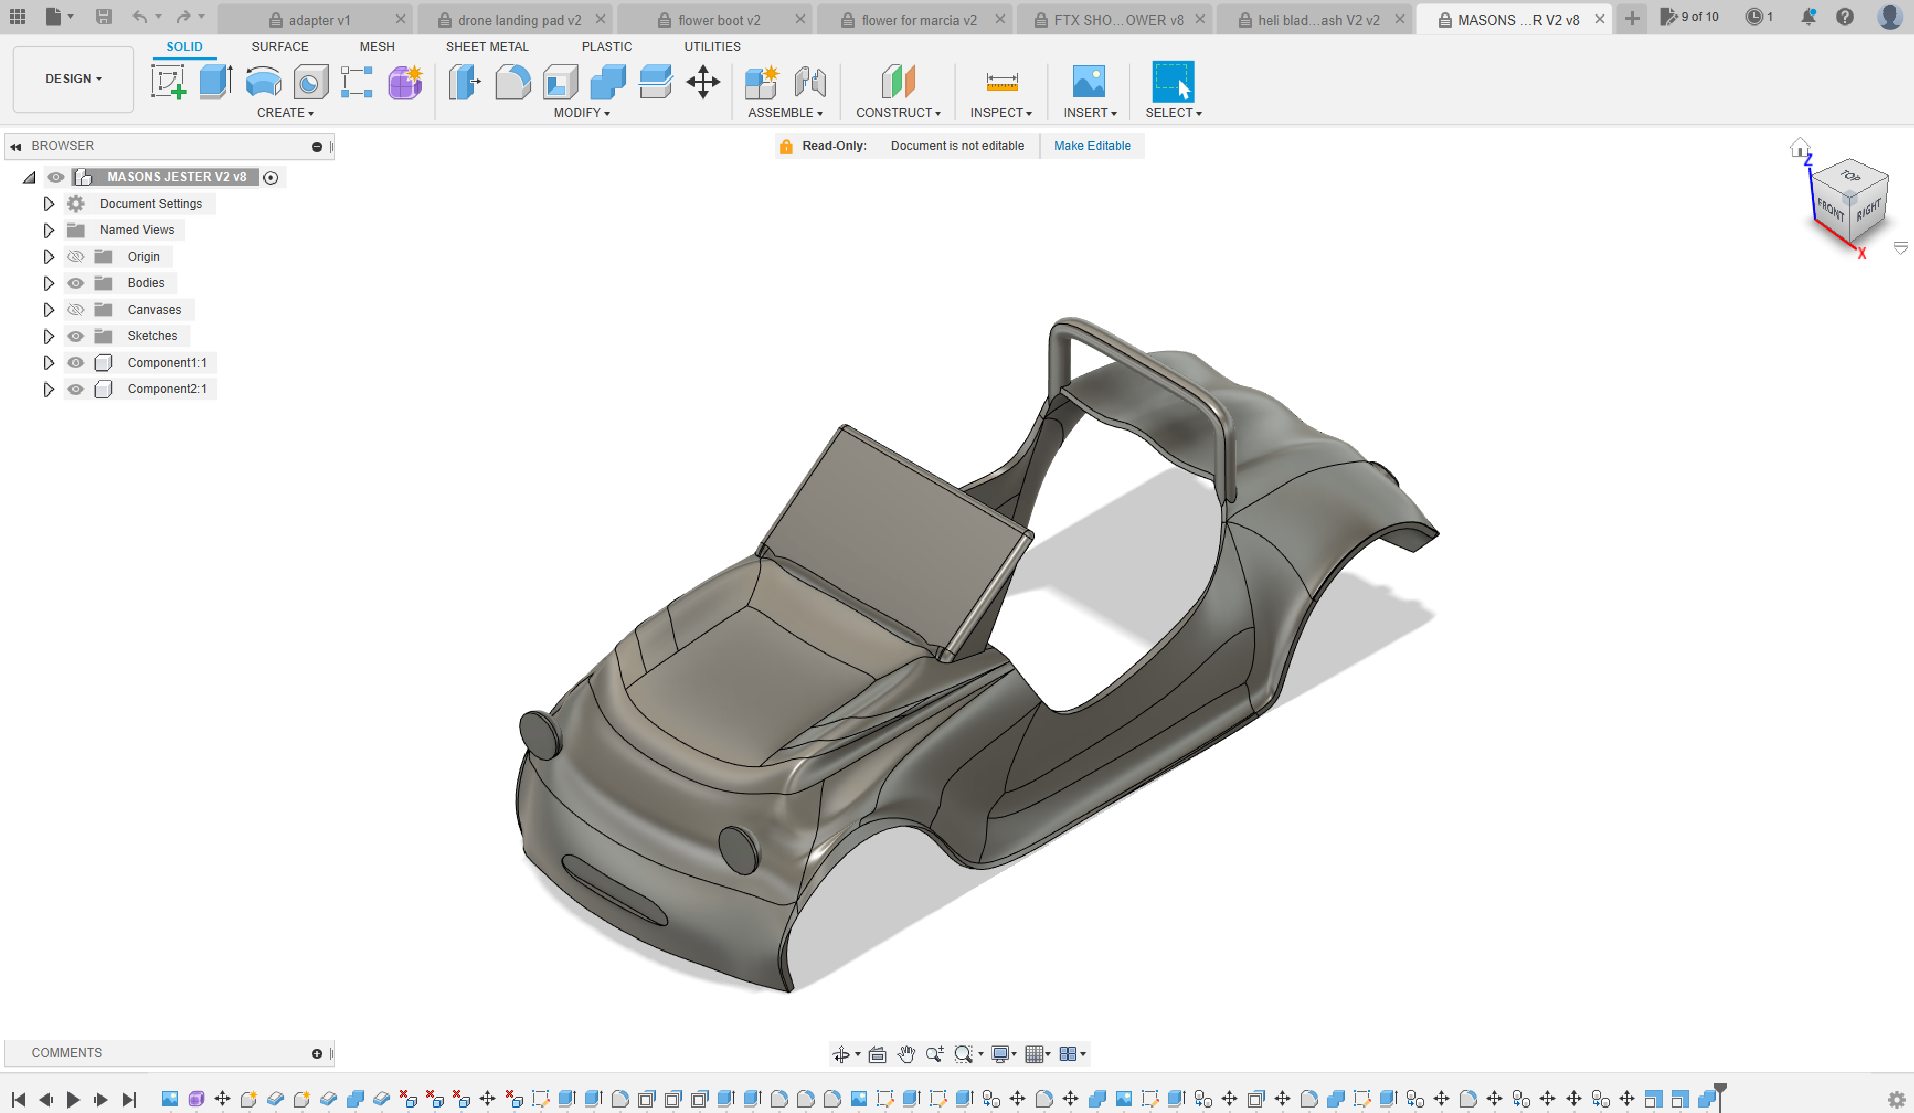
Task: Switch to the PLASTIC tab
Action: pyautogui.click(x=607, y=47)
